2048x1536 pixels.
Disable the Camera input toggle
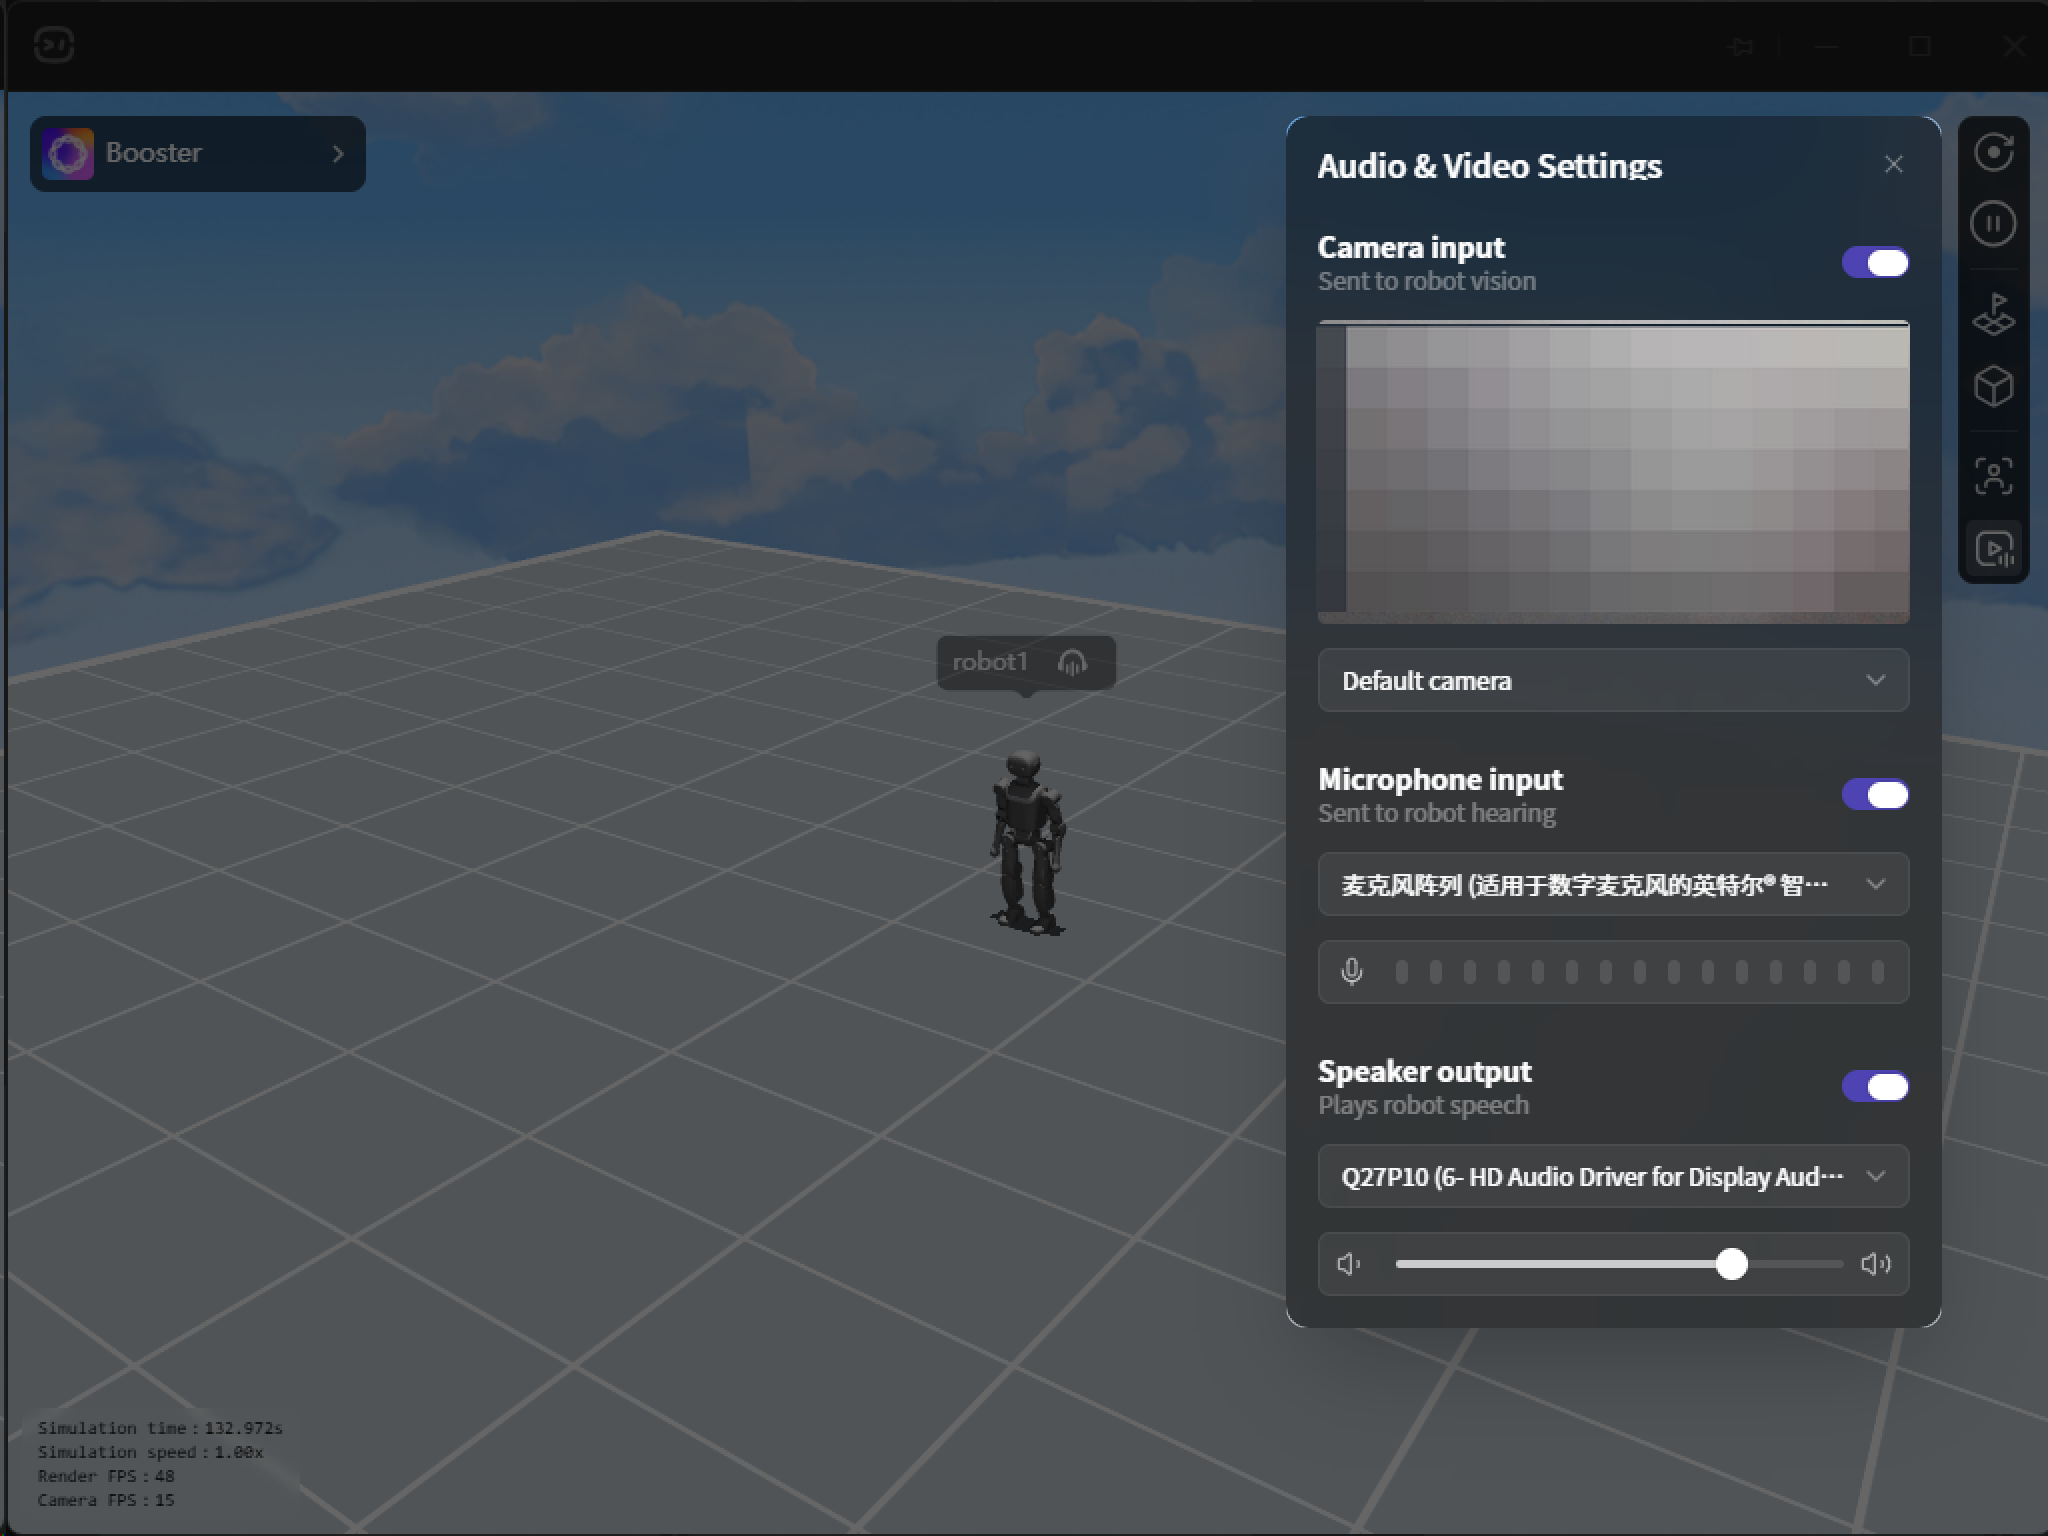[x=1875, y=263]
